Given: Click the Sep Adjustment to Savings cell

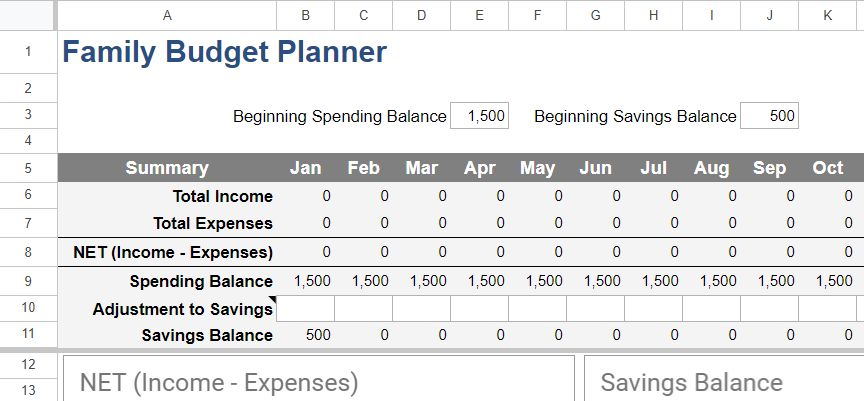Looking at the screenshot, I should click(769, 308).
